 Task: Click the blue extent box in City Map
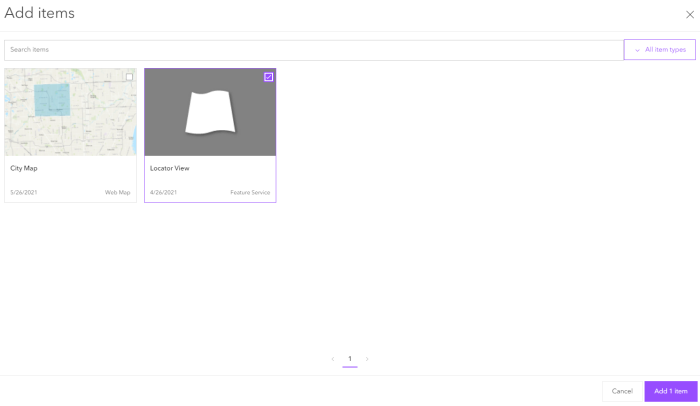pyautogui.click(x=52, y=100)
